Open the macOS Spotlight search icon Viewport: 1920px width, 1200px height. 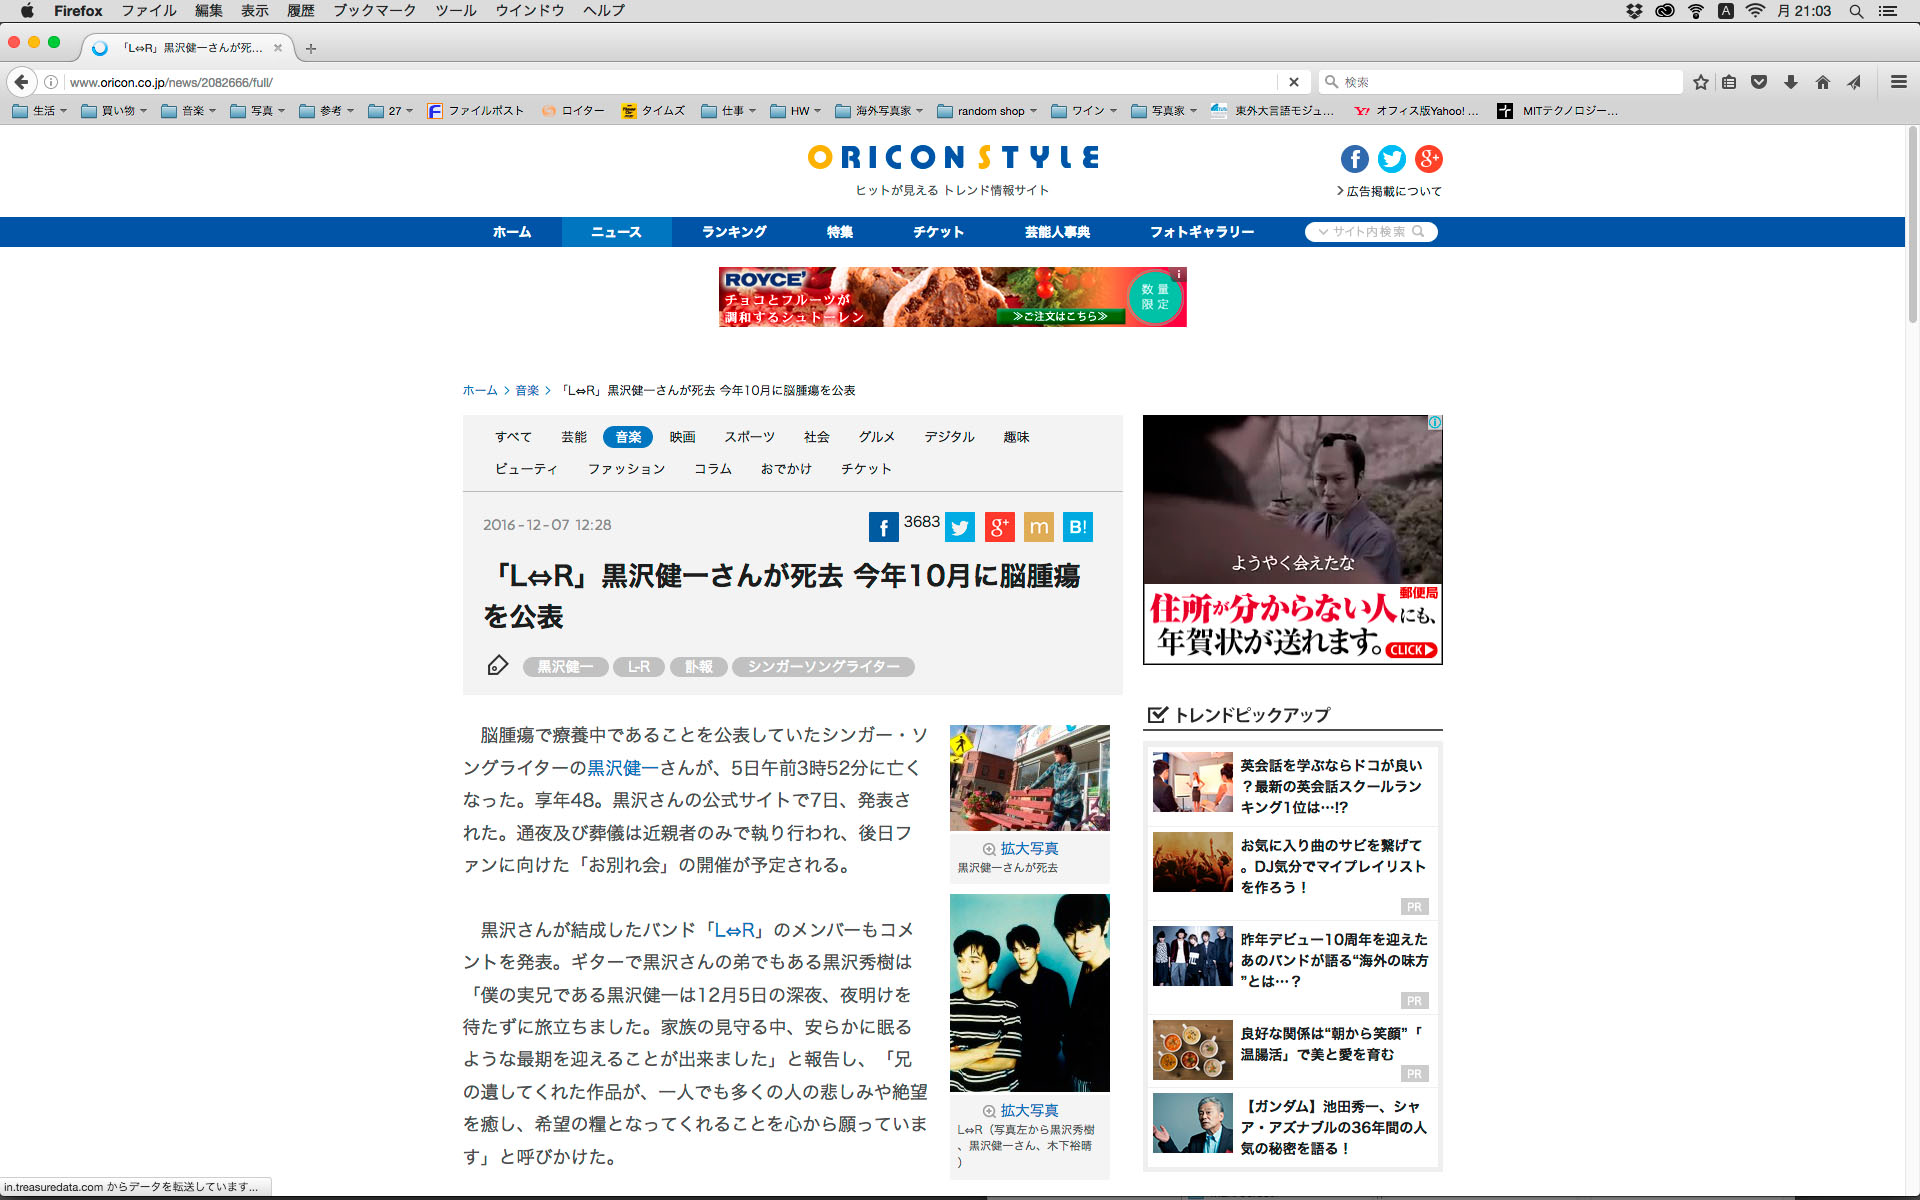(x=1856, y=11)
